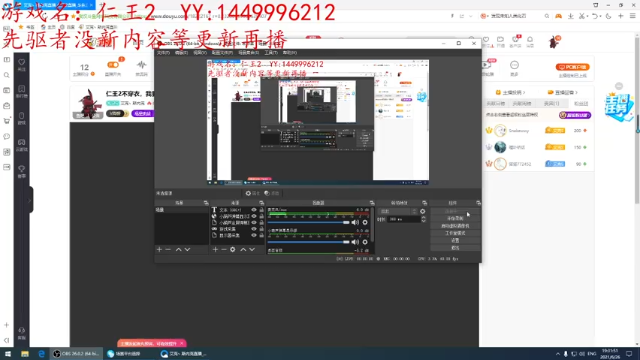
Task: Pop out the Audio Mixer dock panel
Action: [372, 203]
